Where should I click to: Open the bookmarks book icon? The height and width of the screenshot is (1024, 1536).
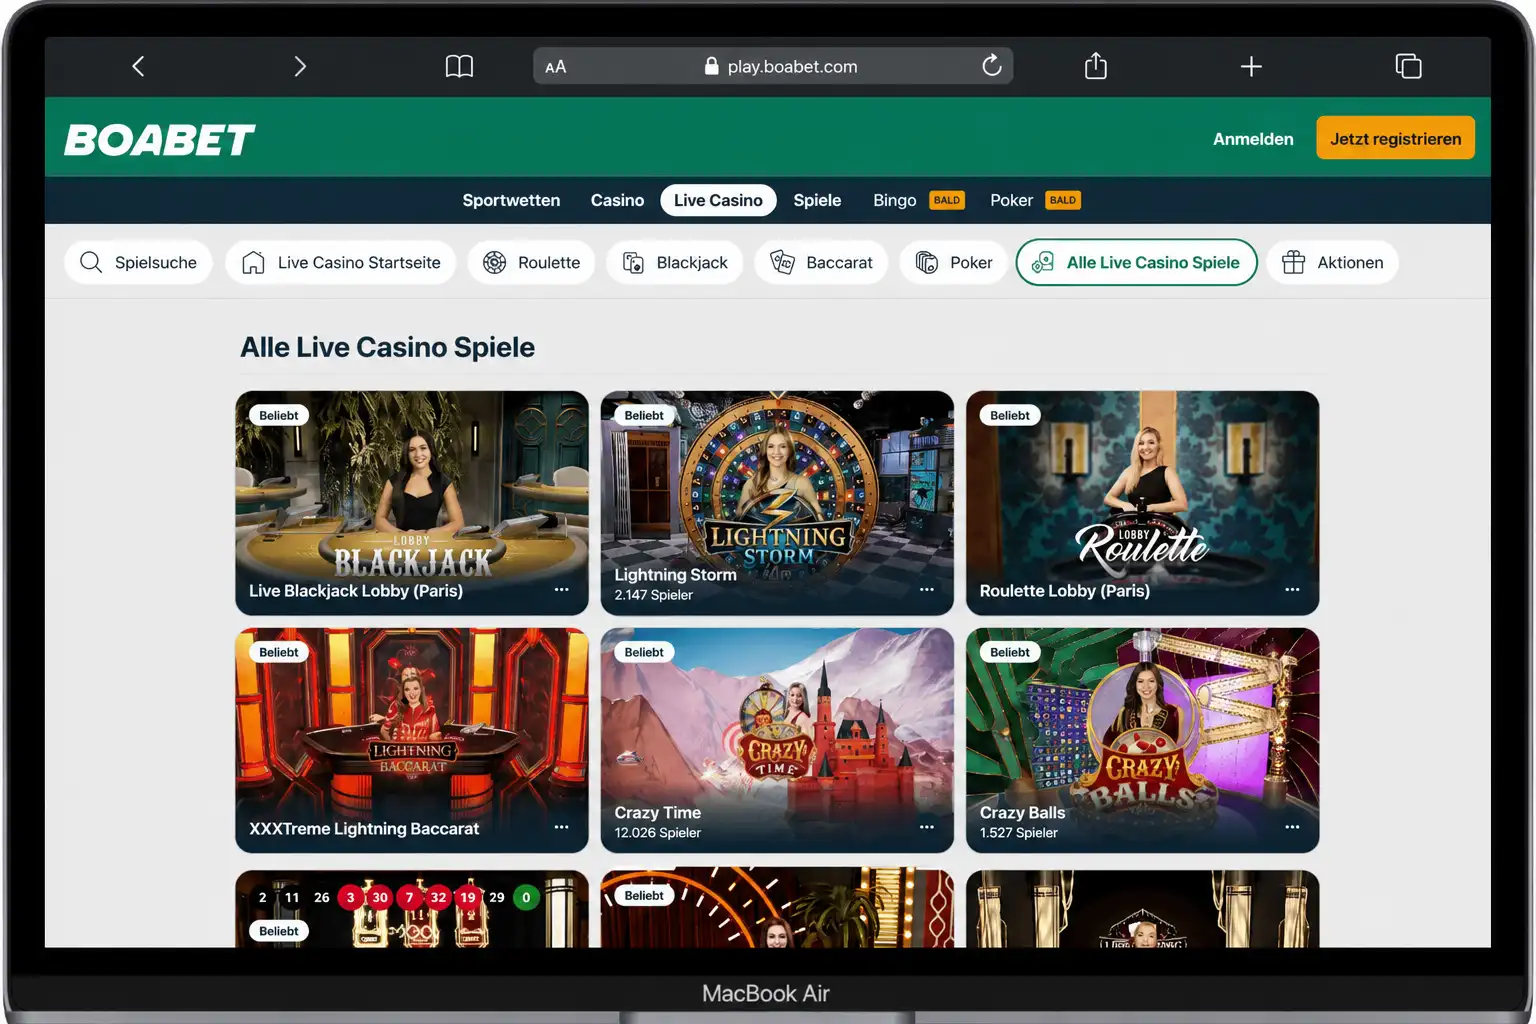tap(459, 66)
